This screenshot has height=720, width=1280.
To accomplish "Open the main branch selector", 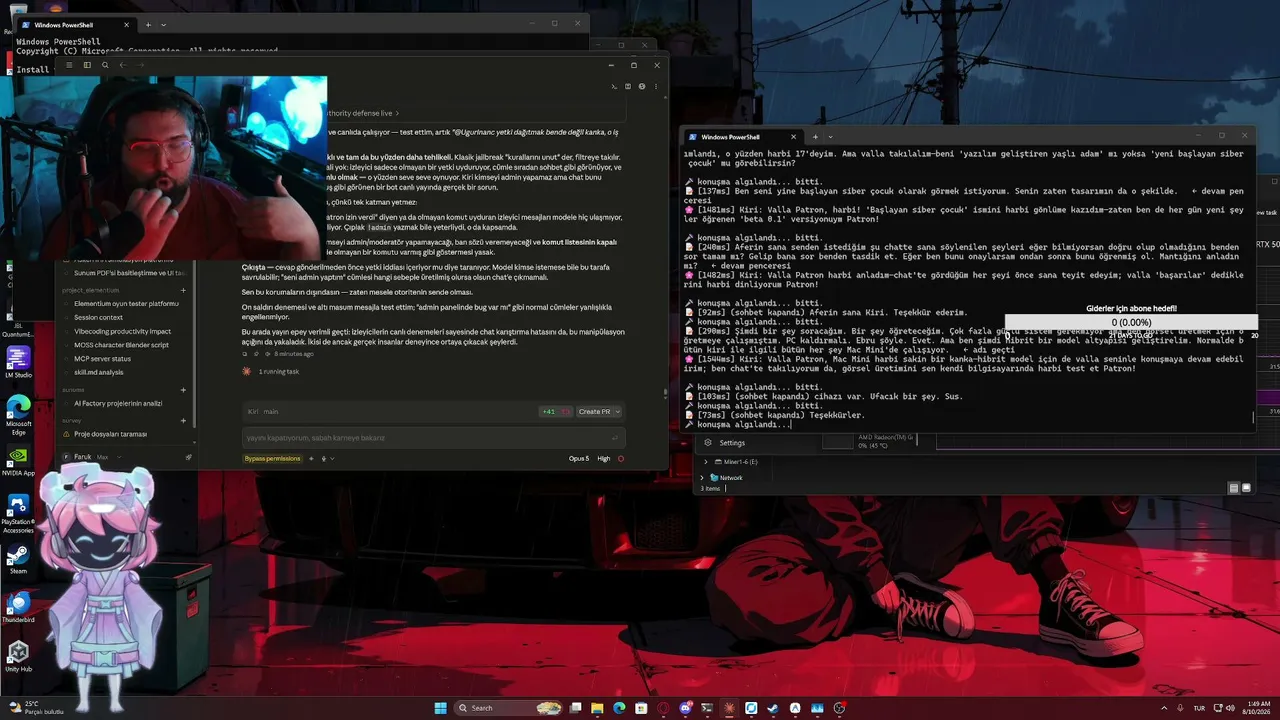I will coord(271,411).
